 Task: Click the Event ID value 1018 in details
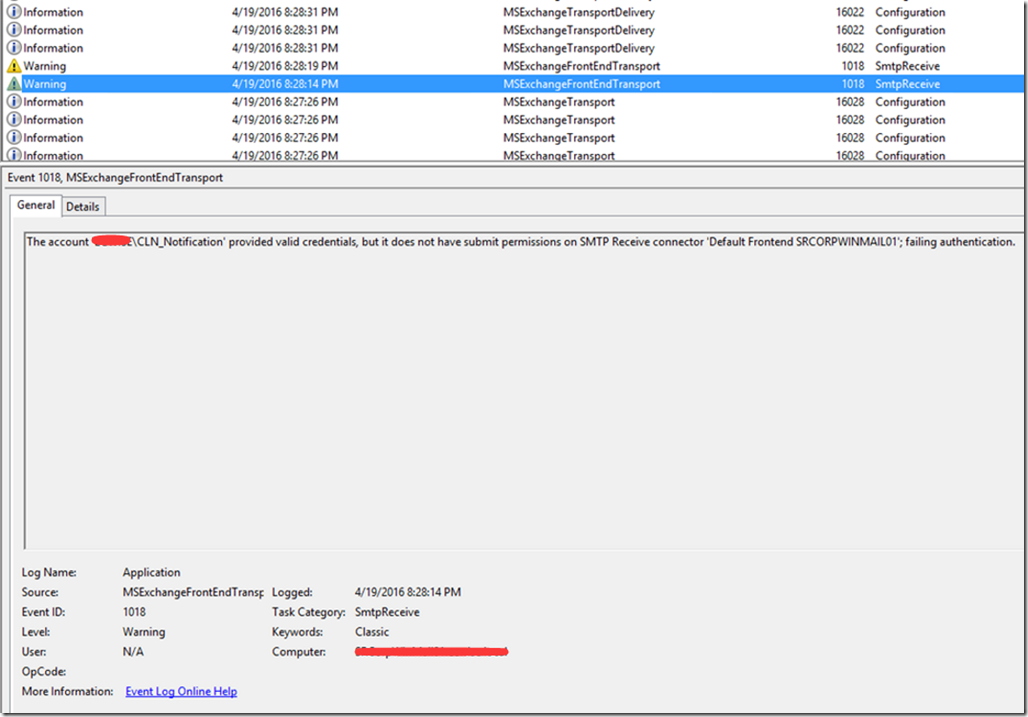tap(134, 612)
